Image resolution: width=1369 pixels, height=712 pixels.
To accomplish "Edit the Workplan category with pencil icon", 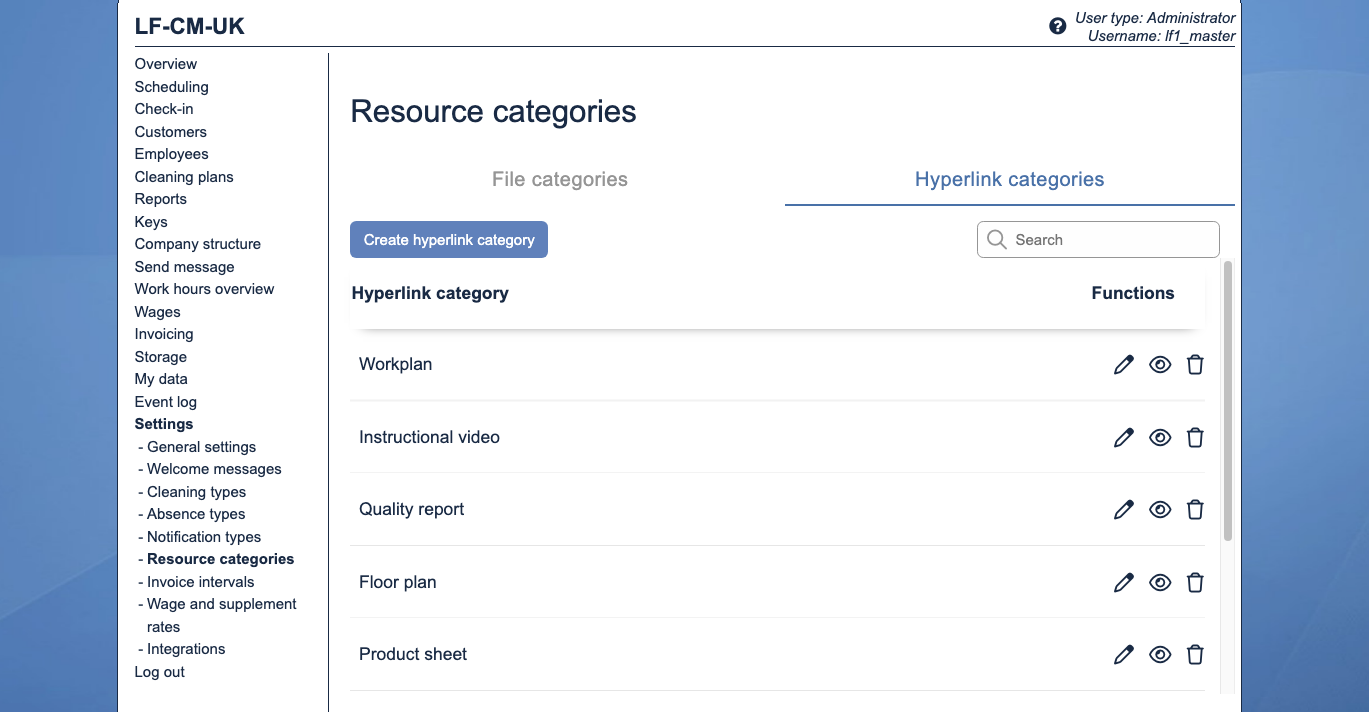I will [1124, 365].
